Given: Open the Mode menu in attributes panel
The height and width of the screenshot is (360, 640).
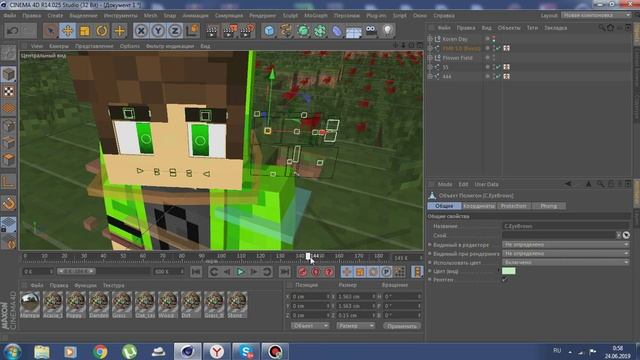Looking at the screenshot, I should click(x=444, y=184).
